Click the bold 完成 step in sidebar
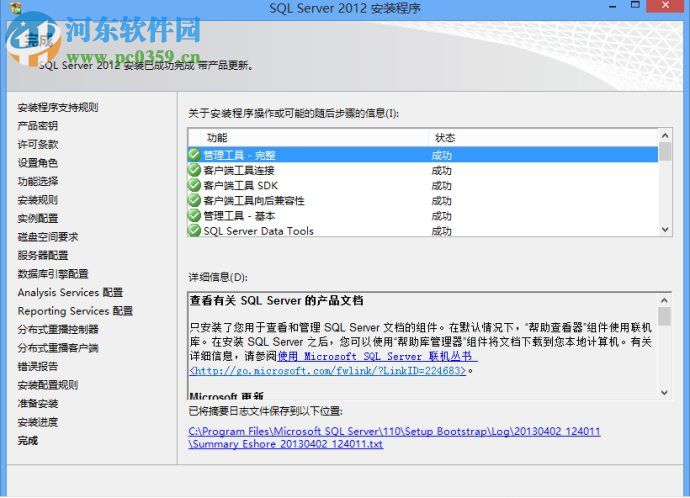The image size is (690, 498). click(x=27, y=440)
